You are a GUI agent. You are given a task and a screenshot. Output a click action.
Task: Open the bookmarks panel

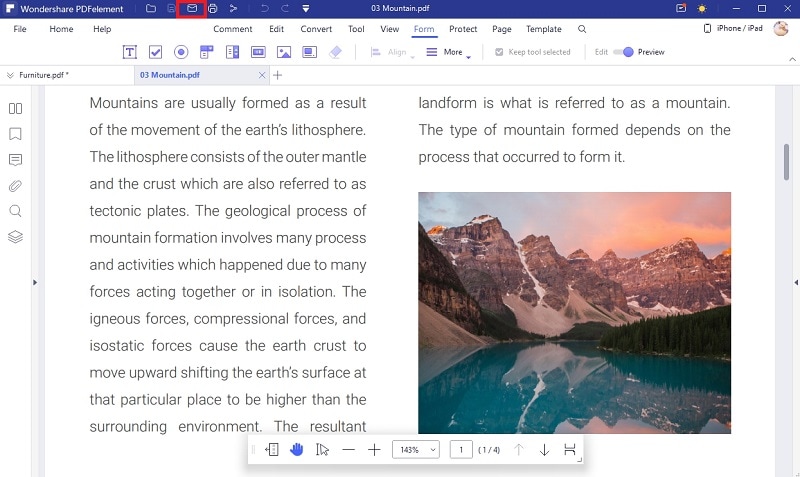(x=15, y=134)
